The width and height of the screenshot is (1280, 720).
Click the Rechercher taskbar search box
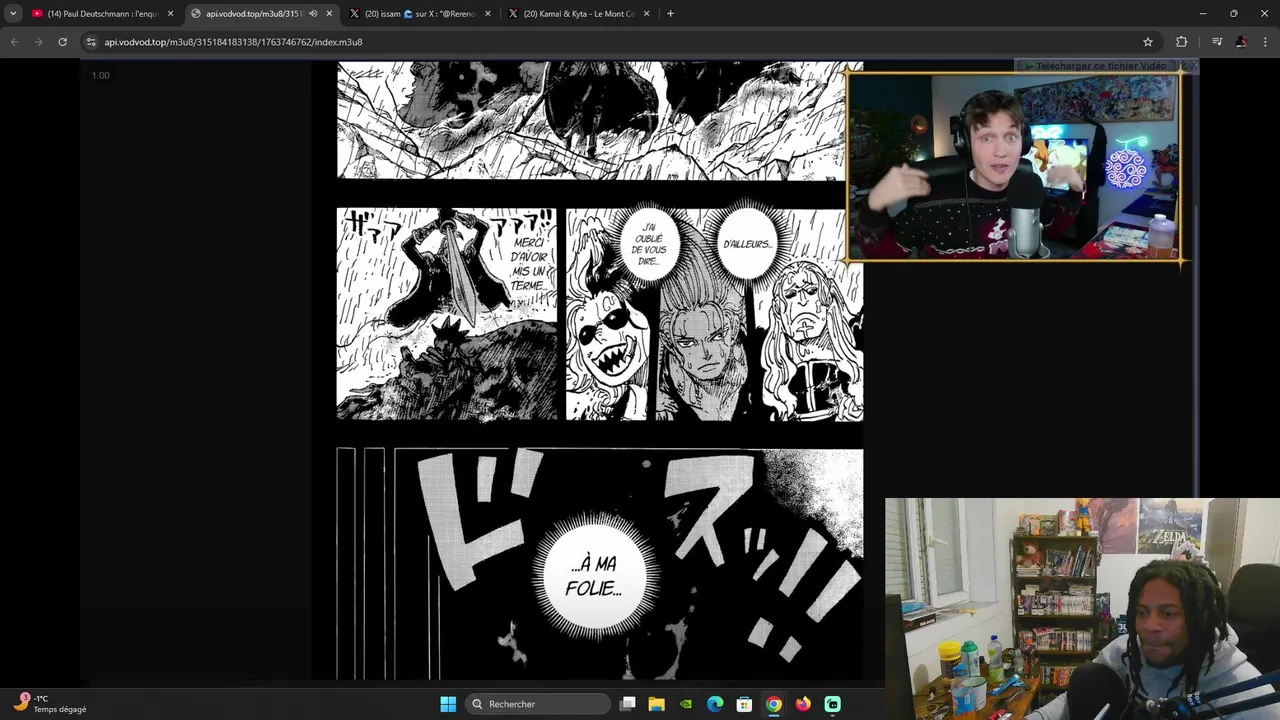coord(539,704)
